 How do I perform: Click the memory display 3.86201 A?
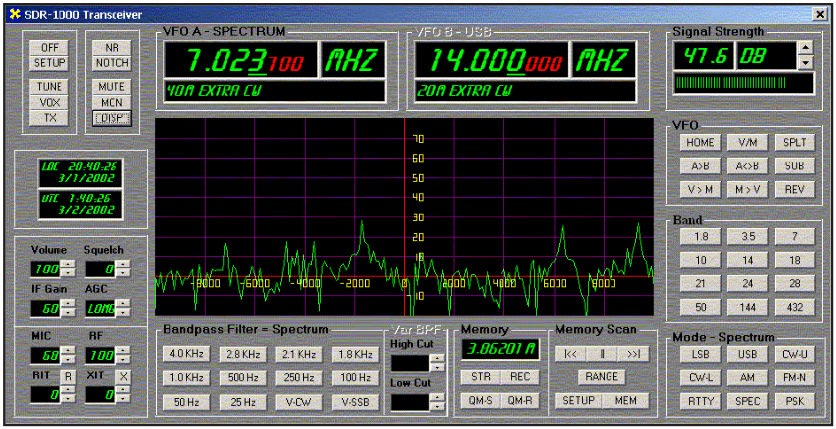point(500,349)
